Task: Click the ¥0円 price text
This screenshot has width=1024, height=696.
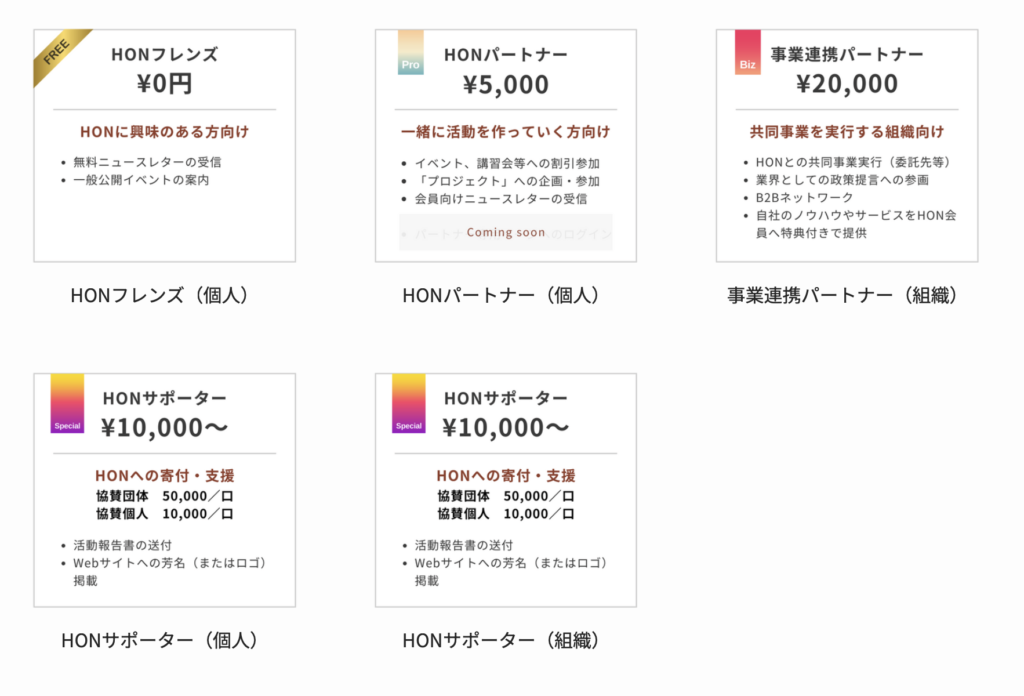Action: click(164, 83)
